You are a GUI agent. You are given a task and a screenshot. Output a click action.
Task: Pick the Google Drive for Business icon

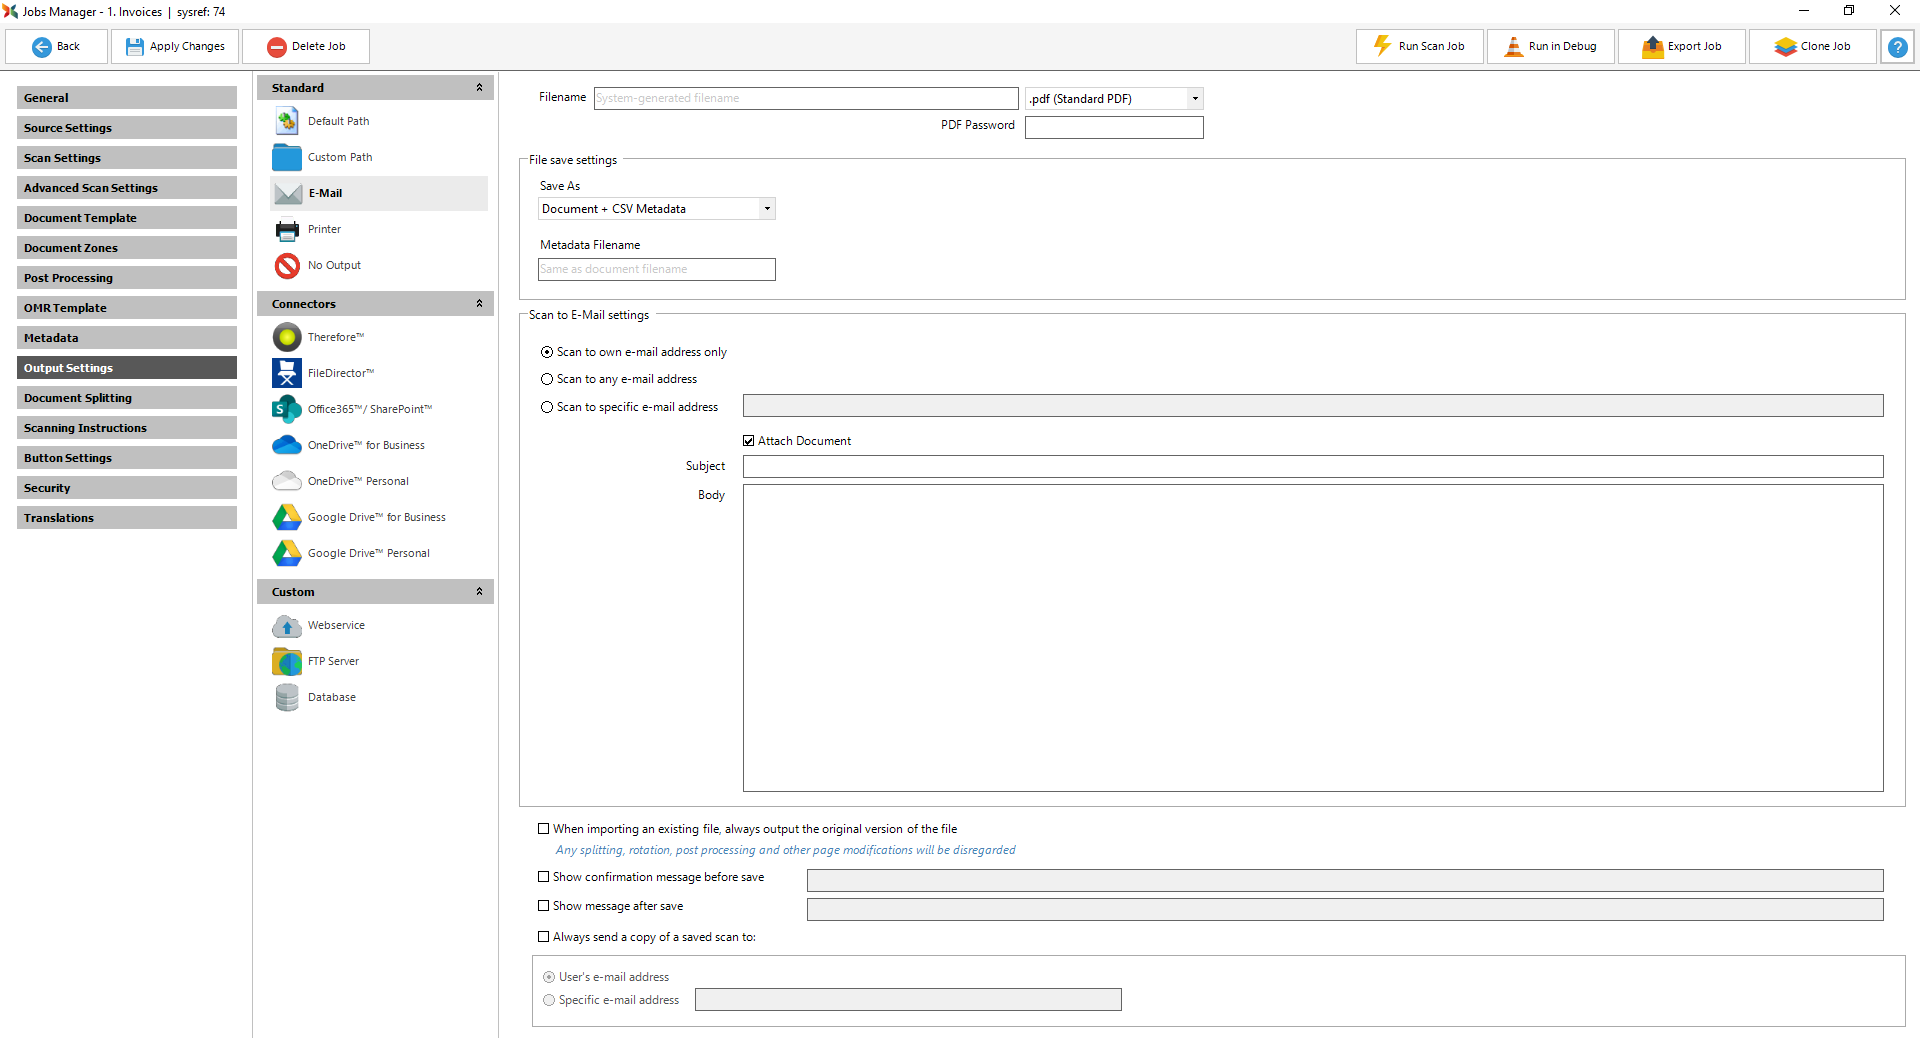coord(287,517)
